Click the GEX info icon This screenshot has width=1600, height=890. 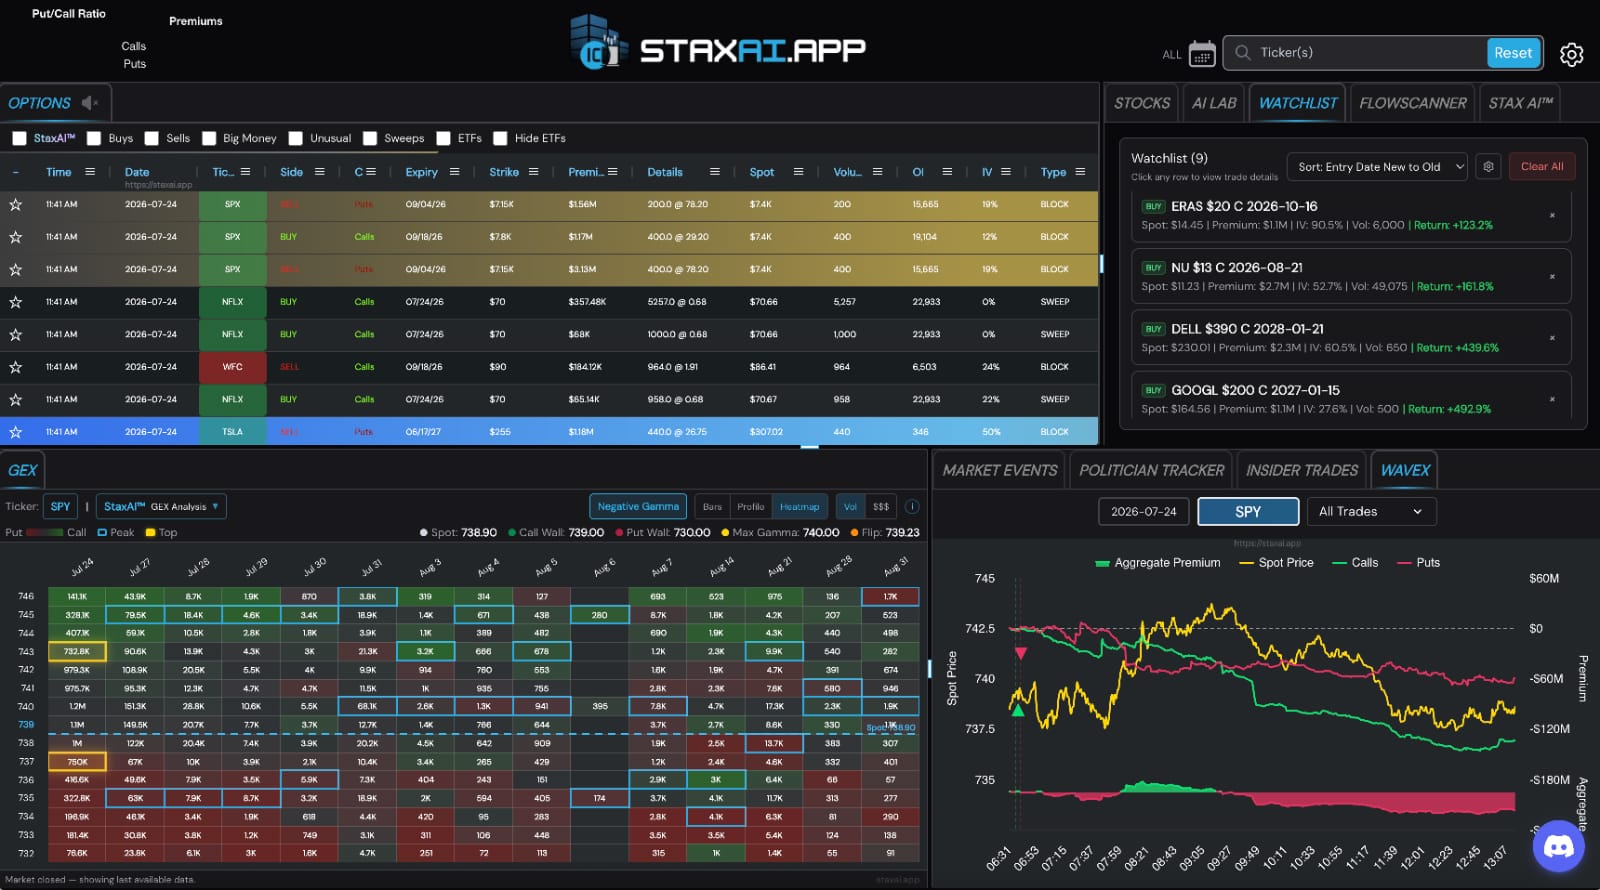912,507
